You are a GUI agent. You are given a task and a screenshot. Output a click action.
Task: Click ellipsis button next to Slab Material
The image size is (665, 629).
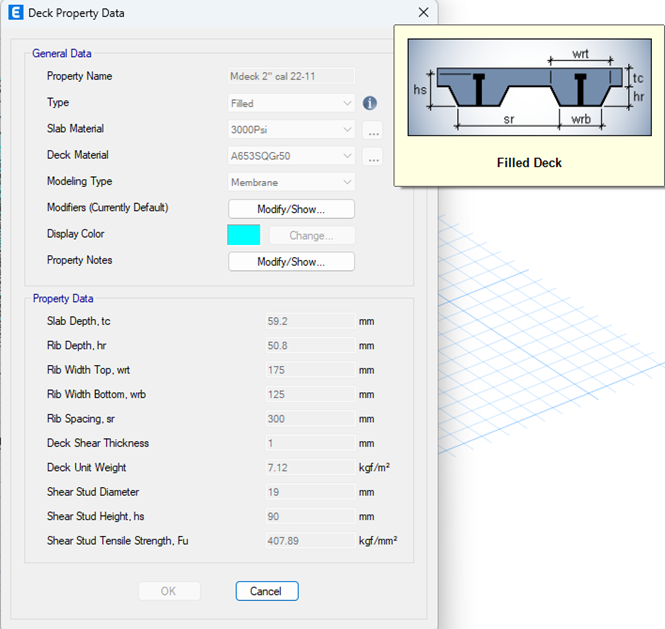tap(373, 130)
